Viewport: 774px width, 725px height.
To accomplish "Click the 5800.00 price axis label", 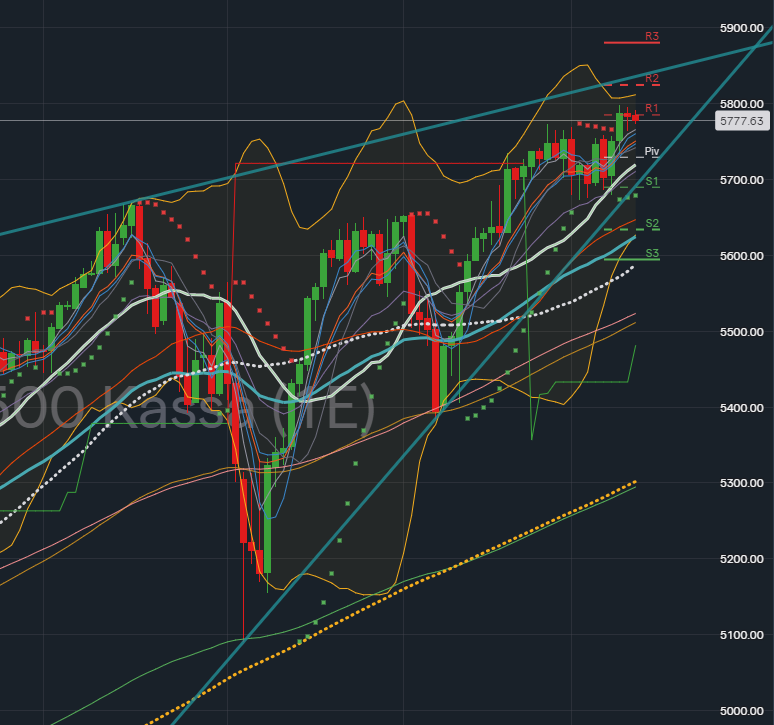I will (741, 104).
